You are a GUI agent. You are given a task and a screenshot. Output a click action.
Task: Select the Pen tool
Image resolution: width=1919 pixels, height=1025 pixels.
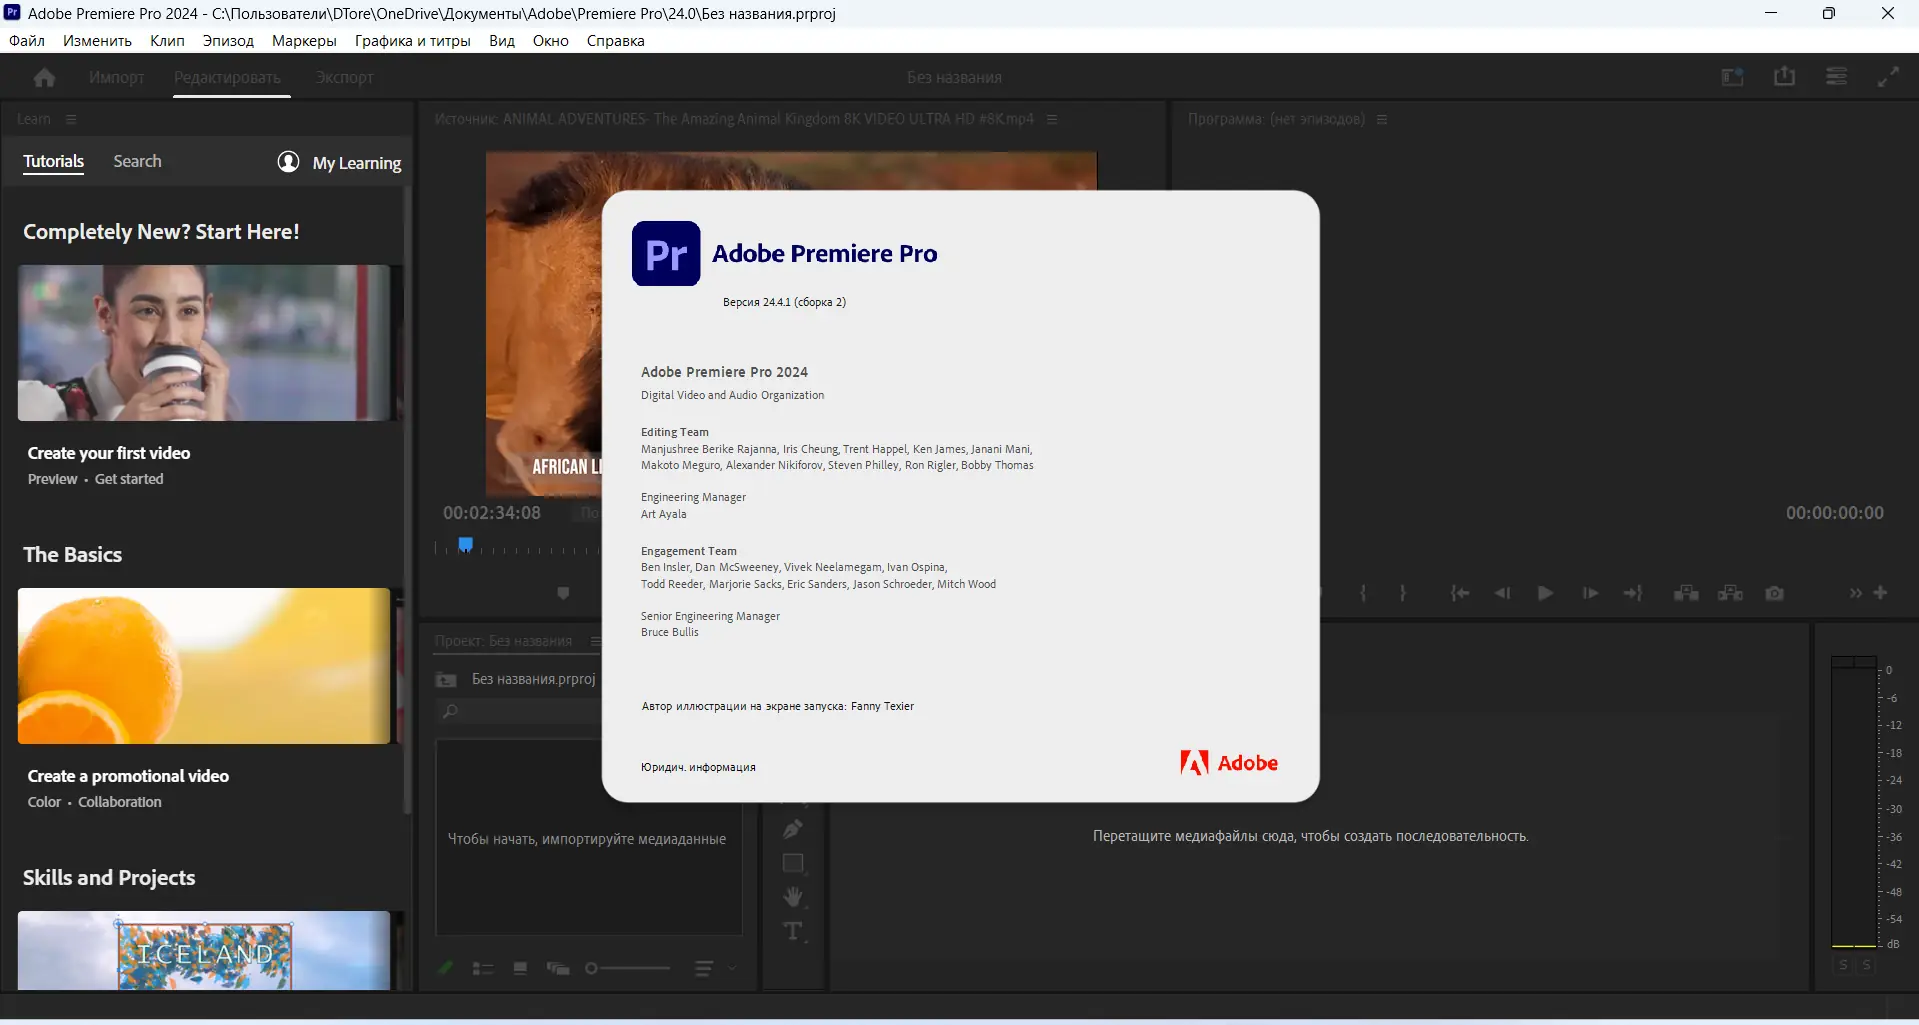coord(793,829)
